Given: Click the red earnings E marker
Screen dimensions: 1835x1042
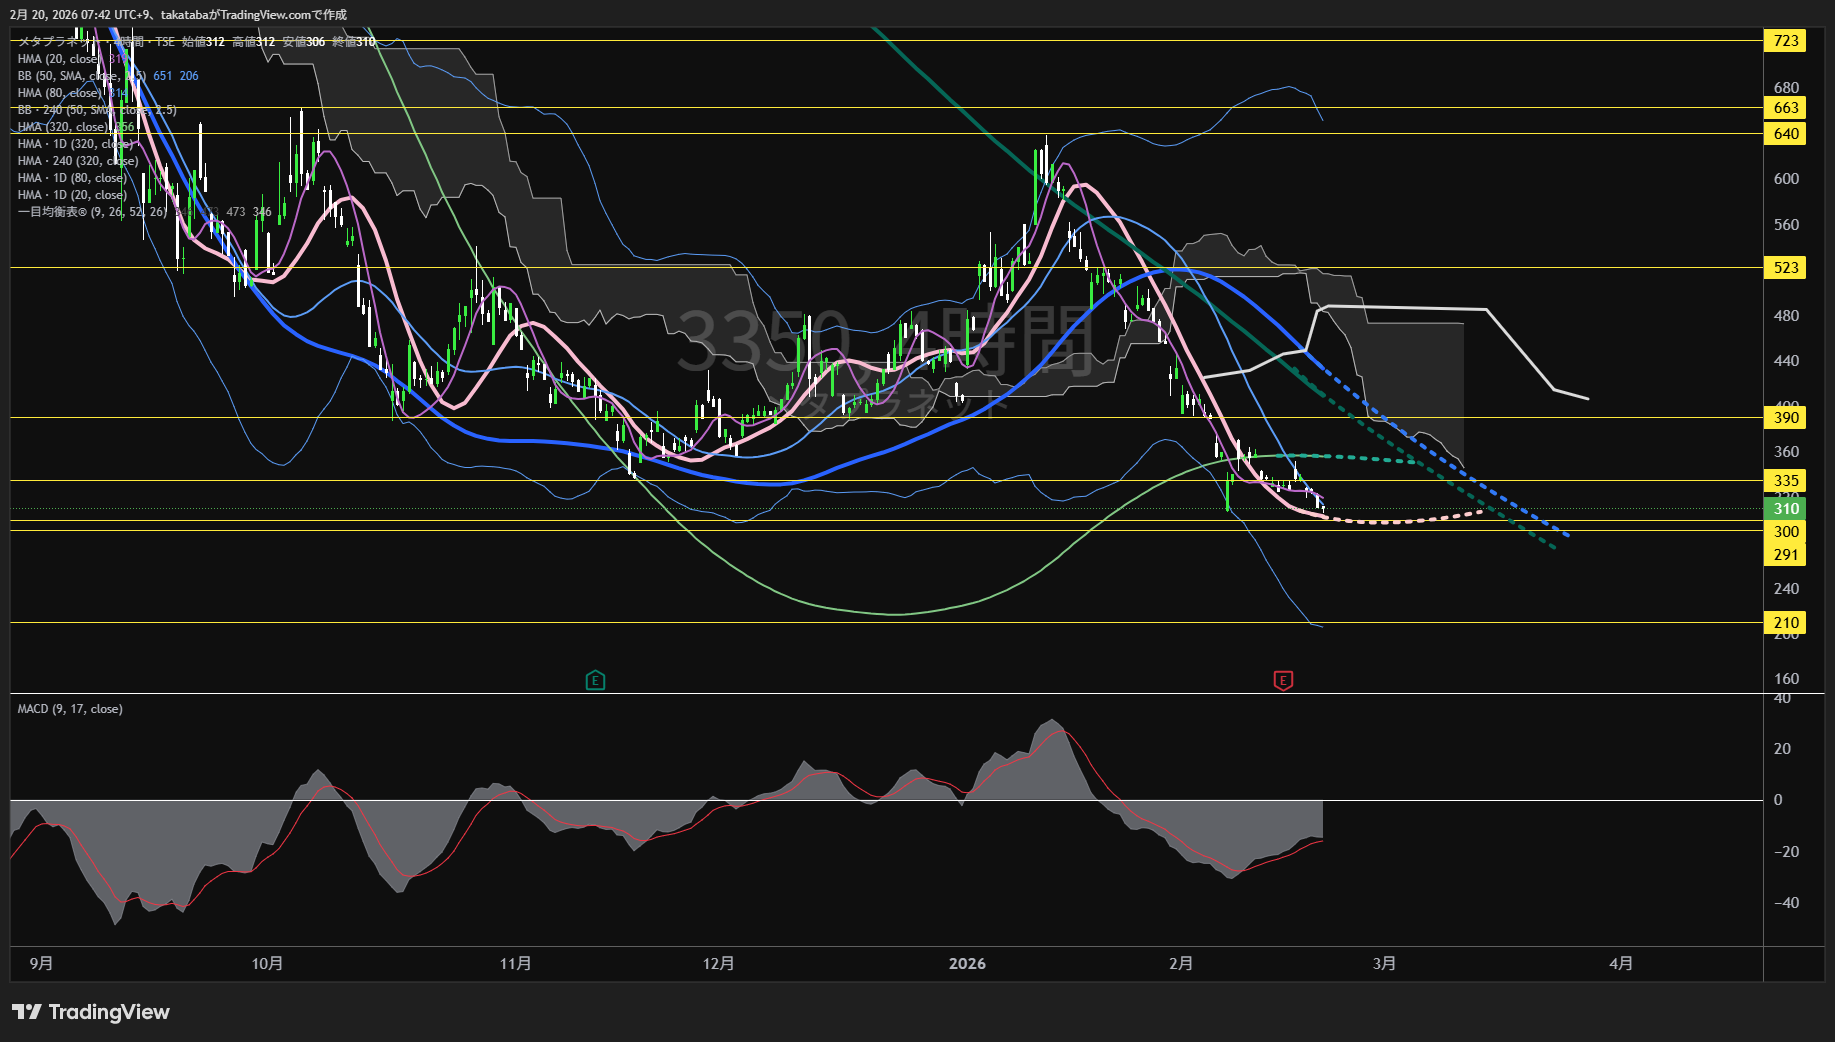Looking at the screenshot, I should [x=1283, y=681].
